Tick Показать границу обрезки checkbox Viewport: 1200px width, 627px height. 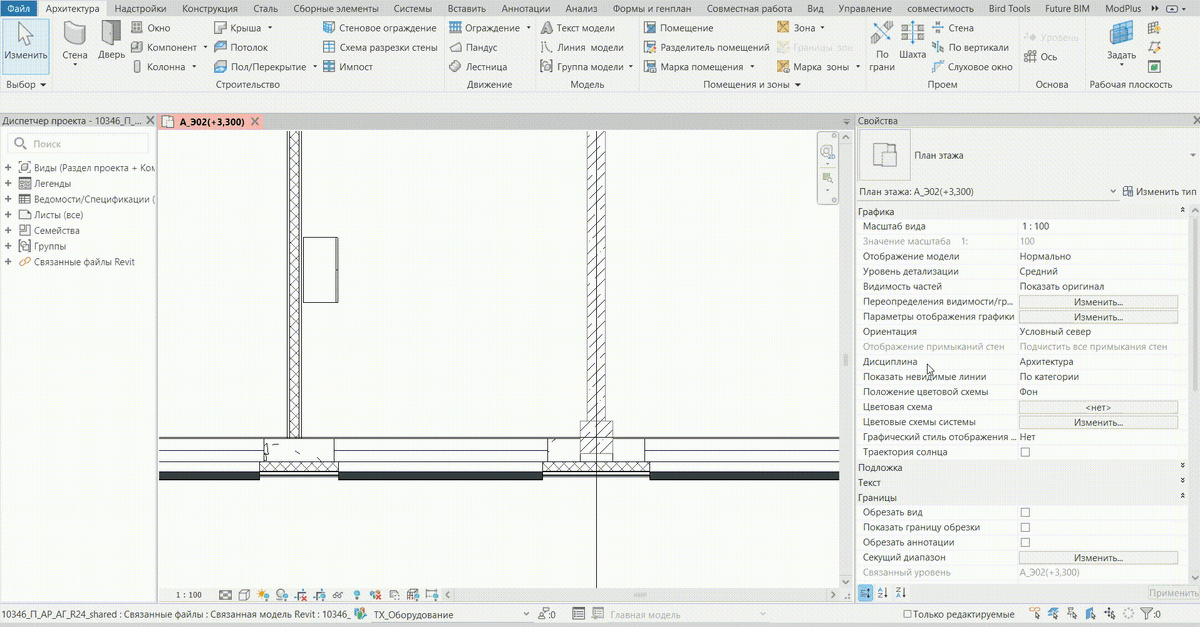coord(1024,527)
